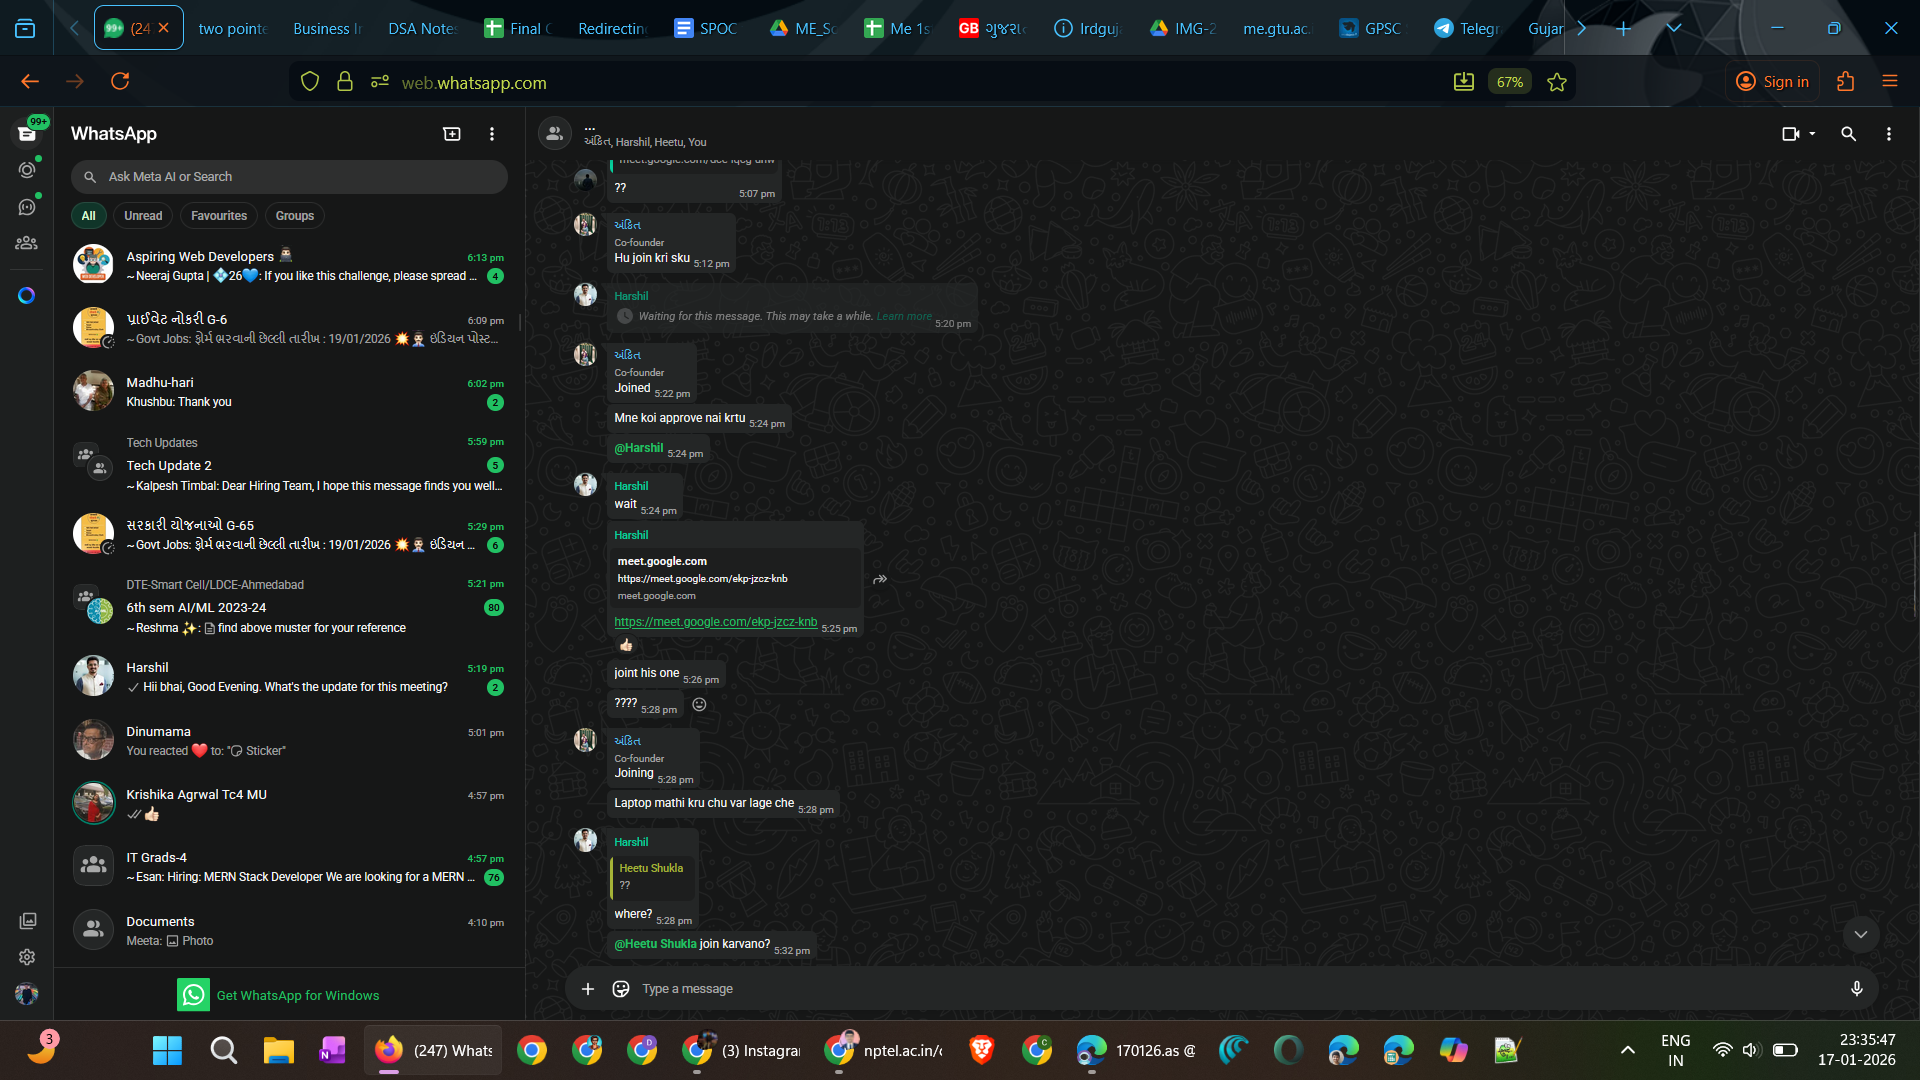Screen dimensions: 1920x1080
Task: Open the emoji picker beside message box
Action: tap(621, 989)
